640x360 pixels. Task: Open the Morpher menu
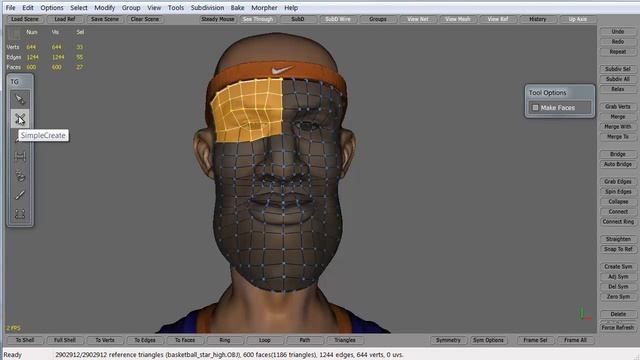point(264,8)
